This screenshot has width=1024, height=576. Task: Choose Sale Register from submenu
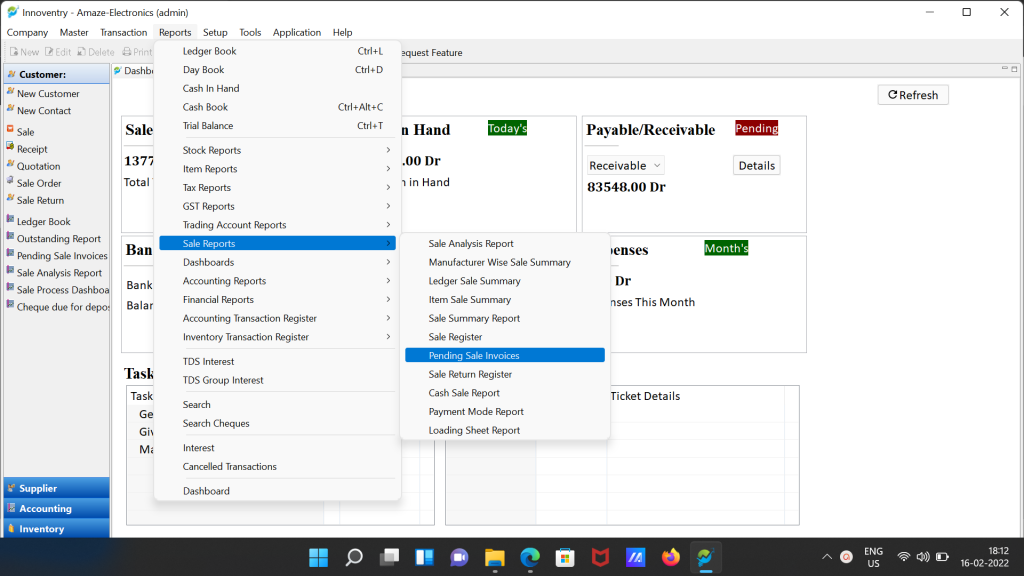pyautogui.click(x=505, y=337)
